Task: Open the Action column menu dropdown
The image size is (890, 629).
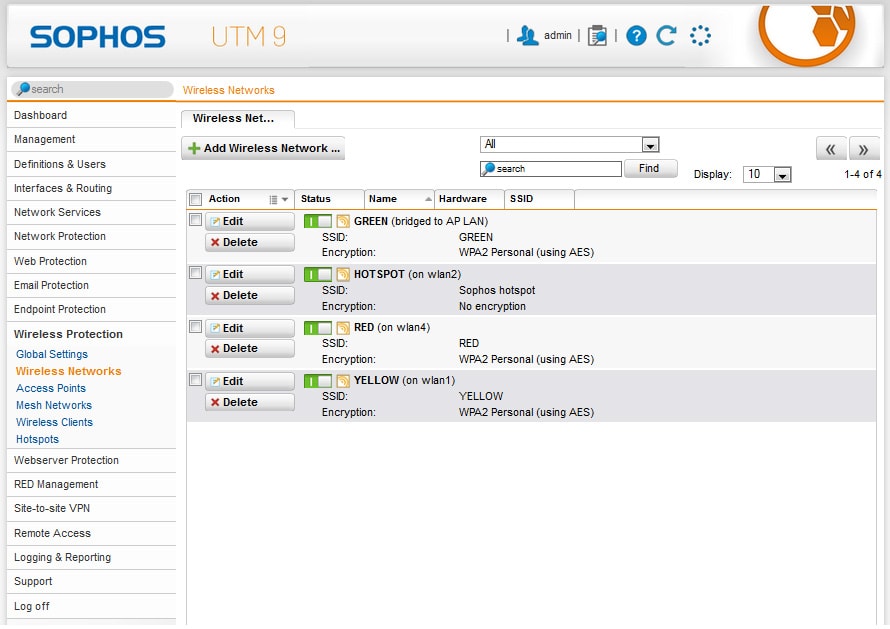Action: (x=279, y=199)
